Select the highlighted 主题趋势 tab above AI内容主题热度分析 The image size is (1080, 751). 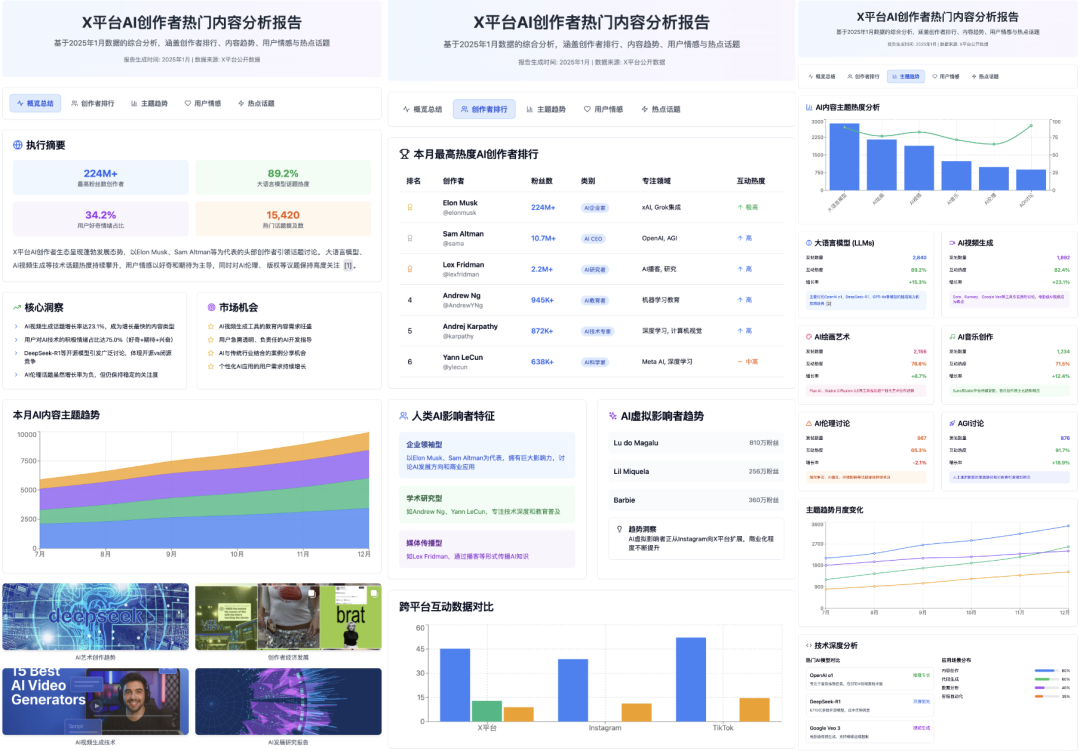[906, 76]
